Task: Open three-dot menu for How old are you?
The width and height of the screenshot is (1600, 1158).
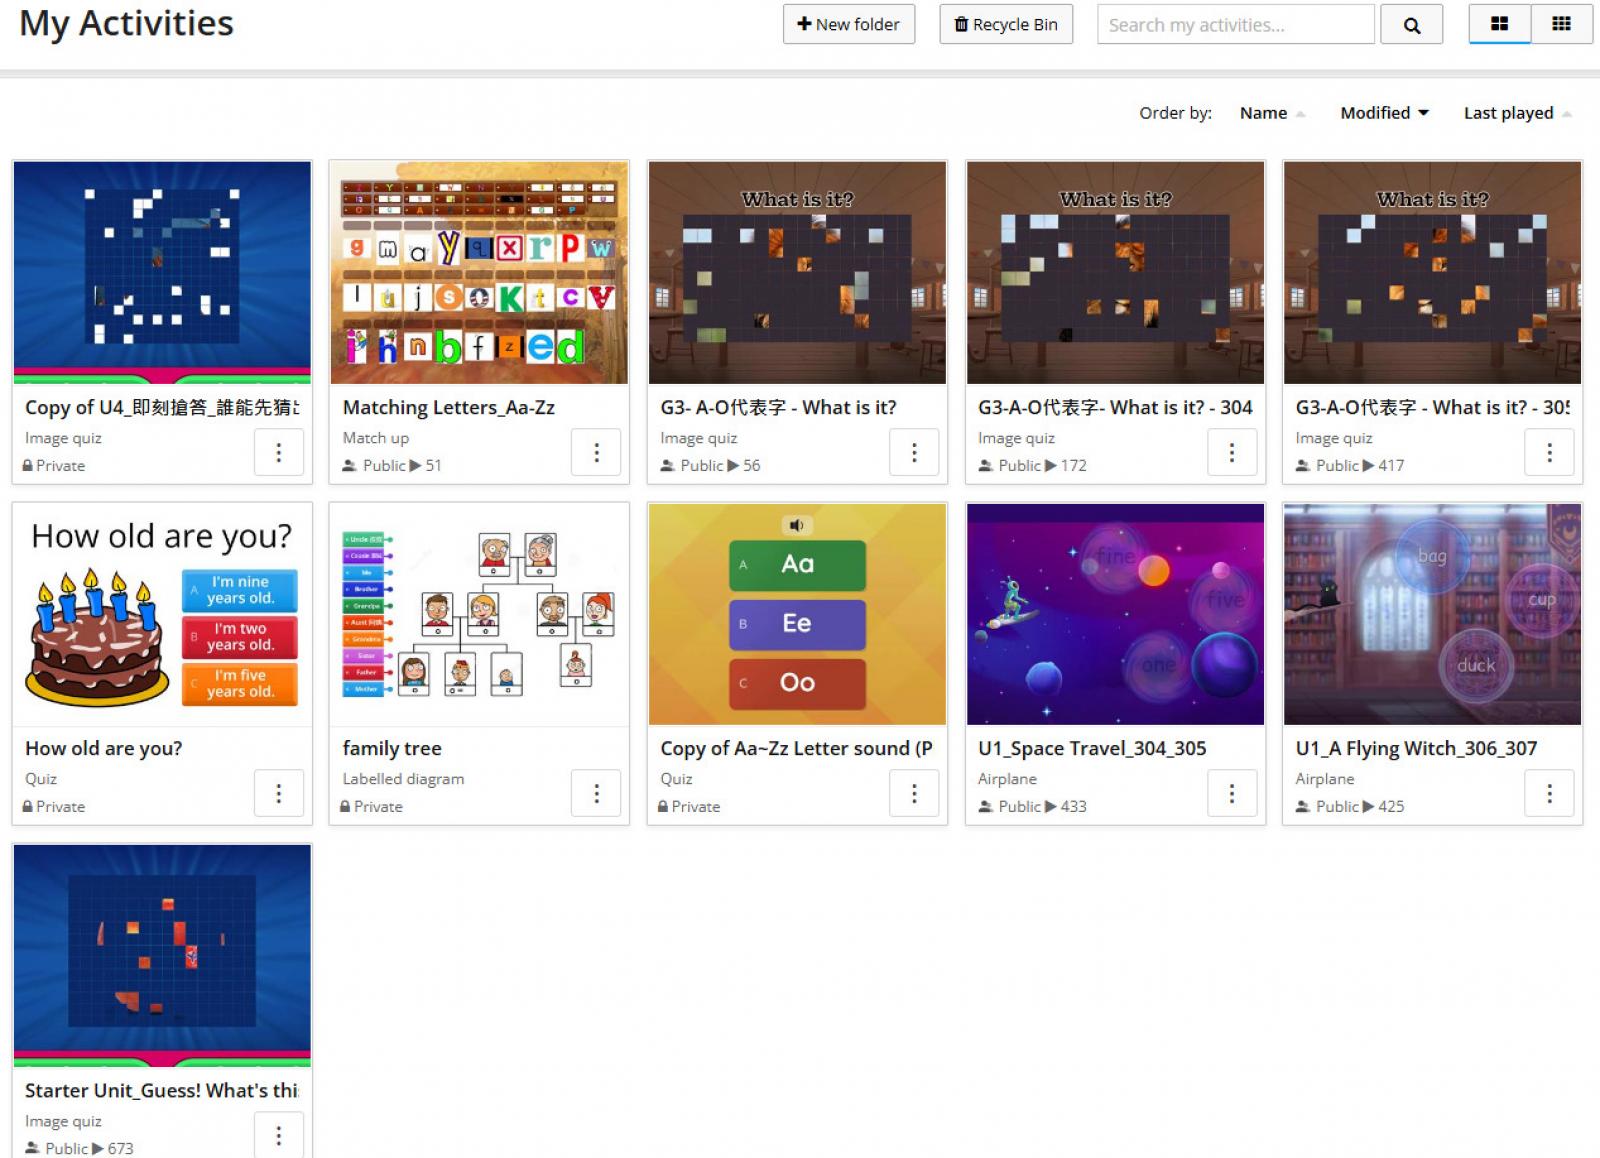Action: coord(279,794)
